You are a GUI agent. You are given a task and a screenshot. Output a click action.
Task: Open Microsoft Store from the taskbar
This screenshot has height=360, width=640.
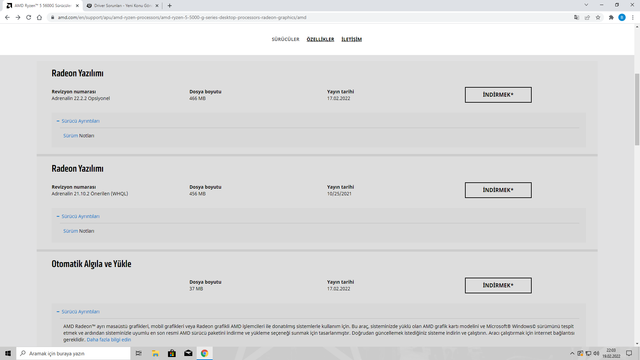pos(172,353)
